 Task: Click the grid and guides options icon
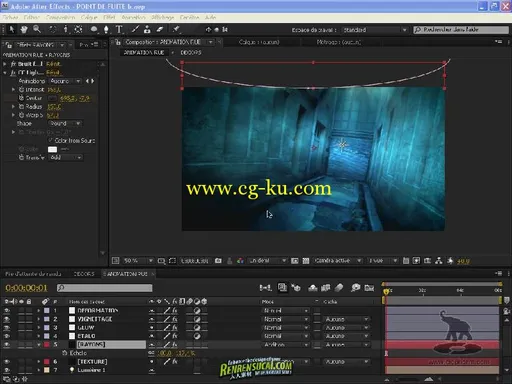click(161, 261)
